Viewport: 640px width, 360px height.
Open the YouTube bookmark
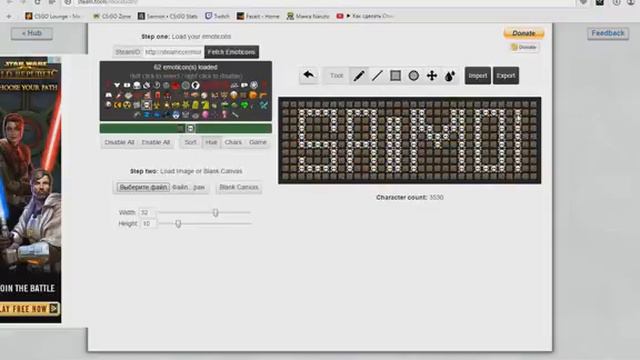pos(364,16)
